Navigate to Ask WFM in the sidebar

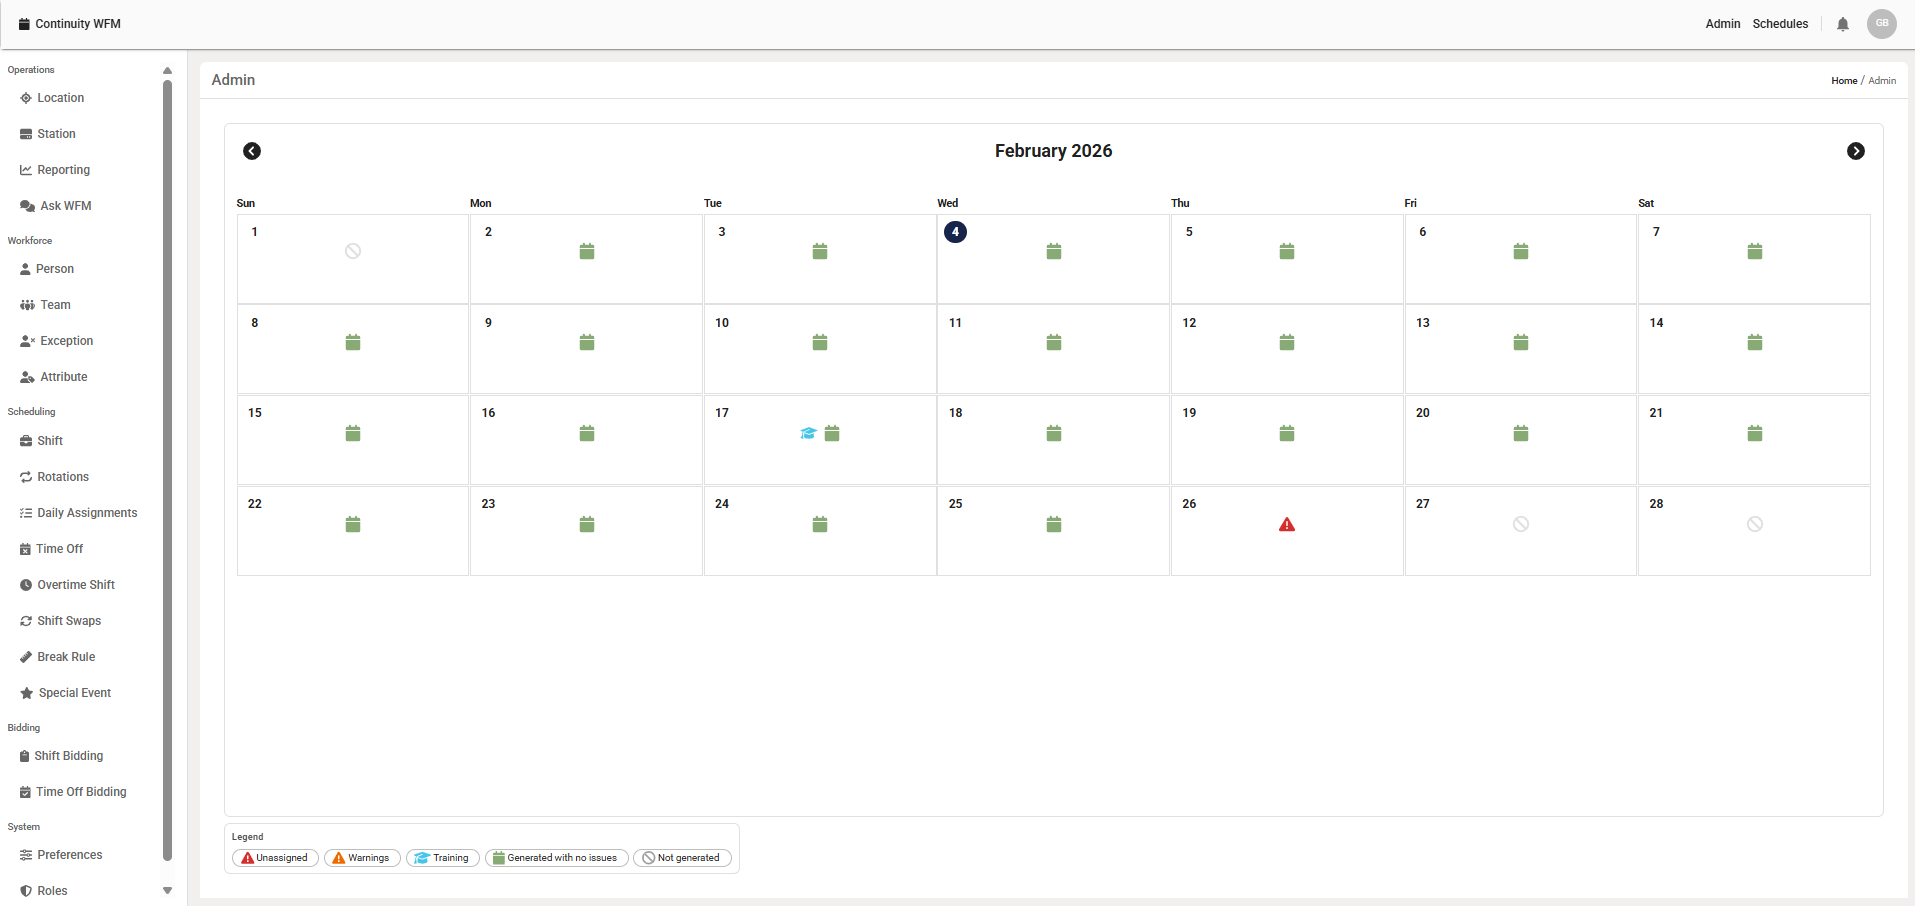(x=56, y=206)
